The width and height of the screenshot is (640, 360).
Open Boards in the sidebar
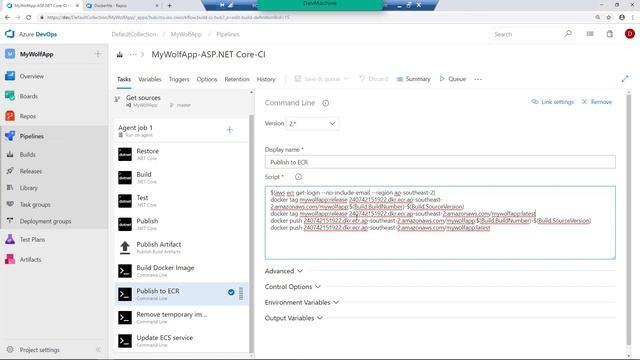click(x=29, y=96)
